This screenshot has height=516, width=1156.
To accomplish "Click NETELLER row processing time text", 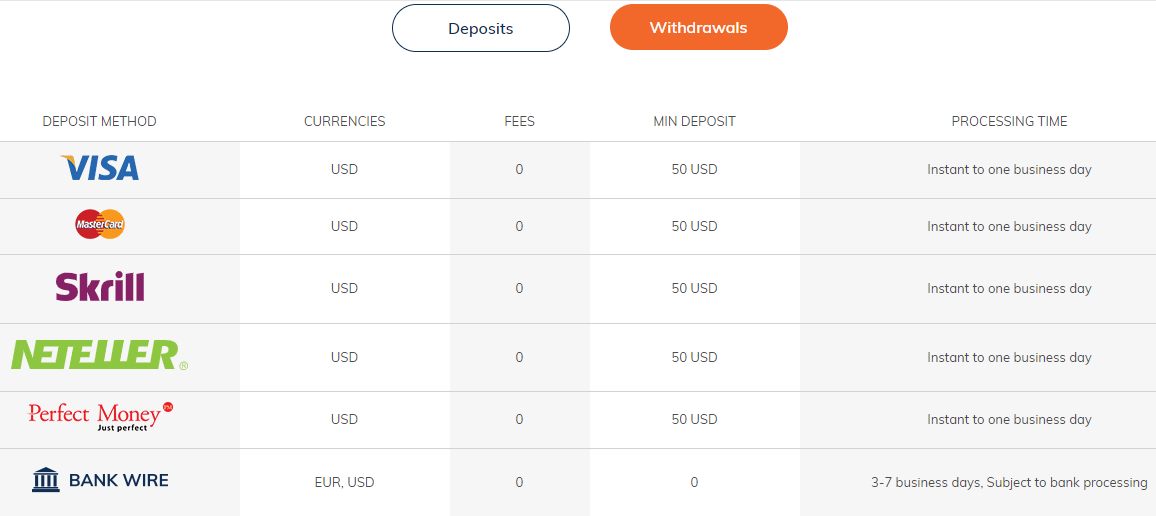I will coord(1009,358).
